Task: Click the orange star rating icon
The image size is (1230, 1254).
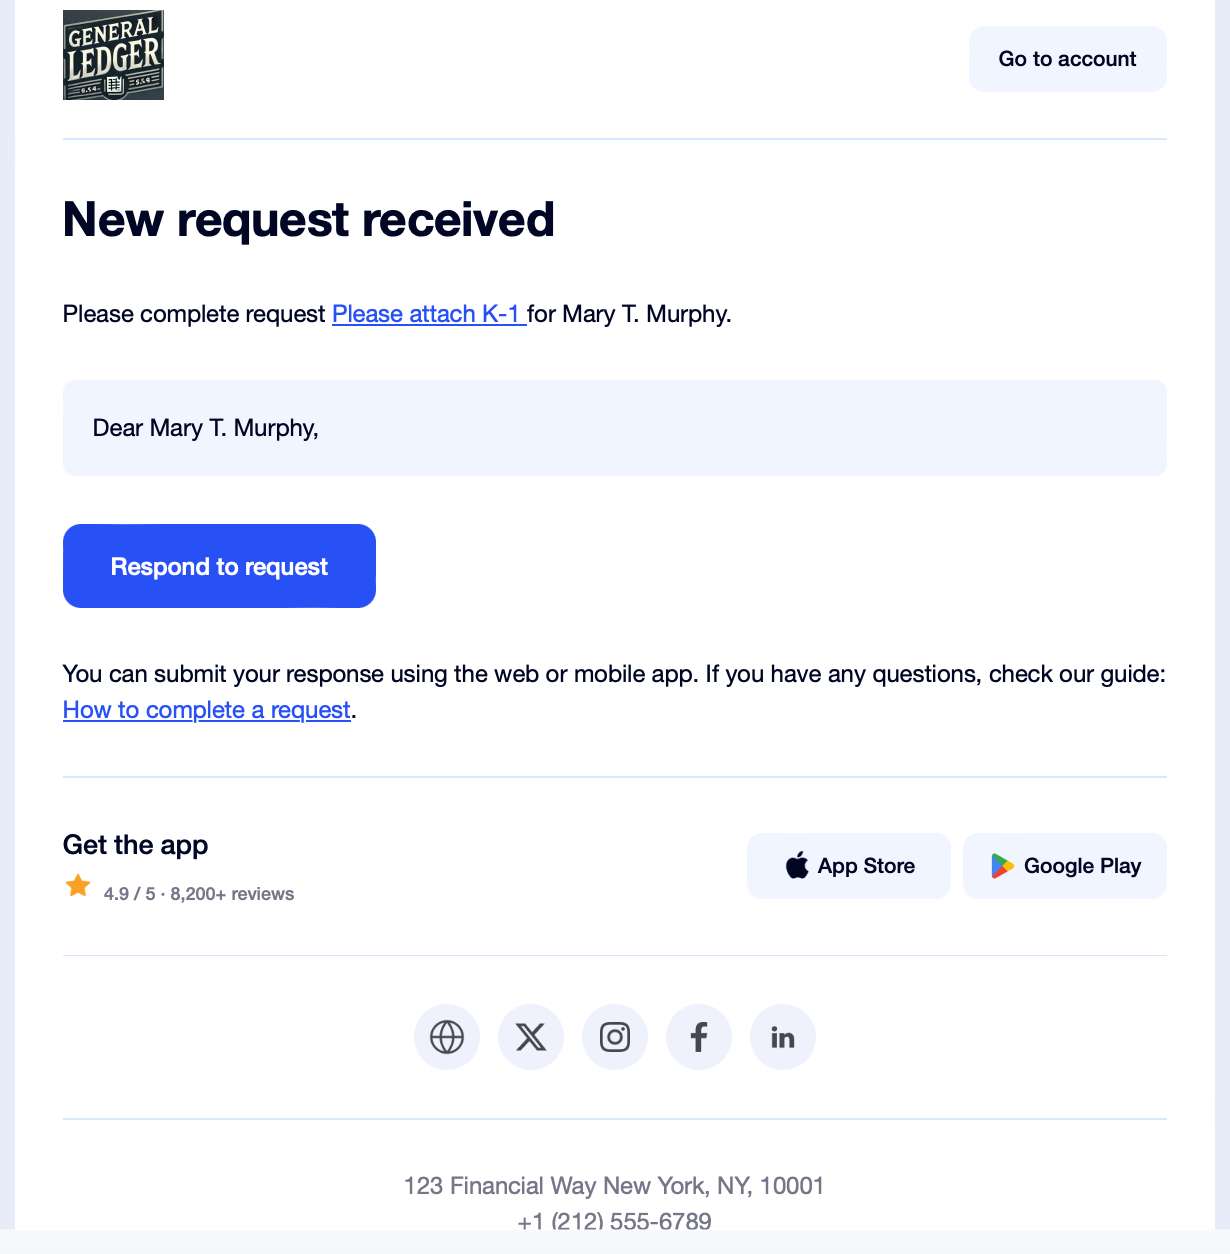Action: click(x=78, y=886)
